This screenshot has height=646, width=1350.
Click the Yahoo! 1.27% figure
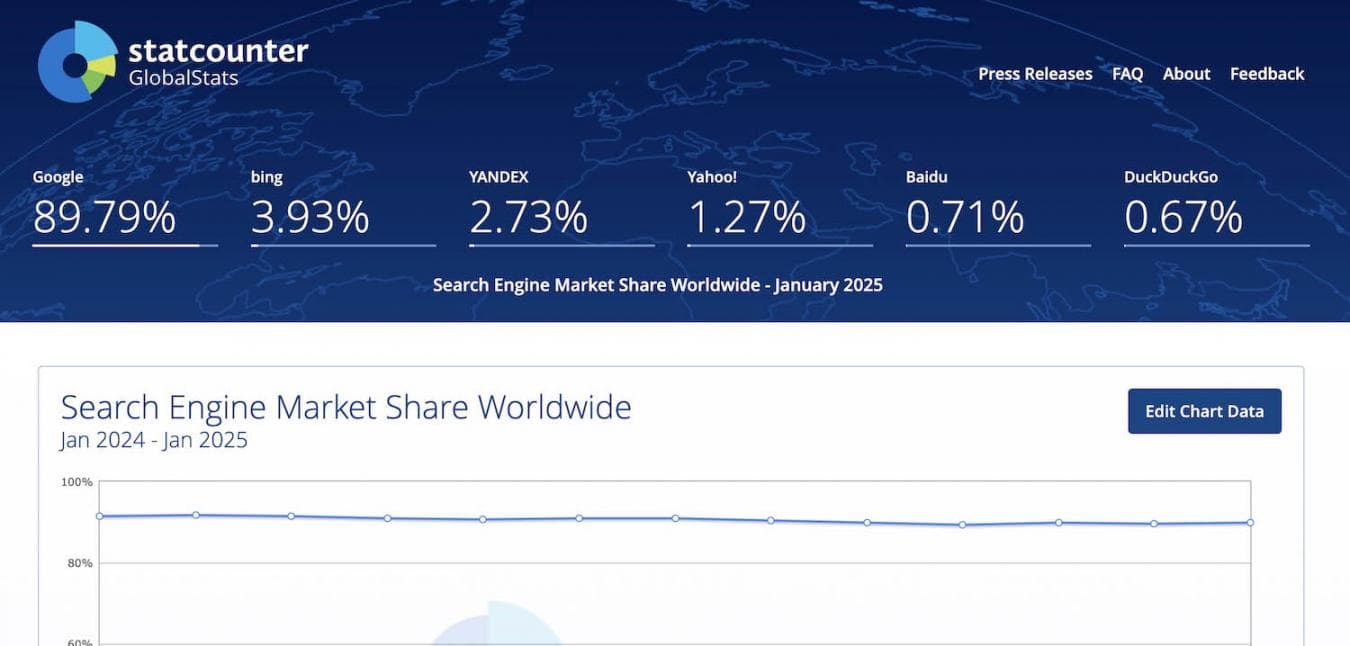coord(746,217)
